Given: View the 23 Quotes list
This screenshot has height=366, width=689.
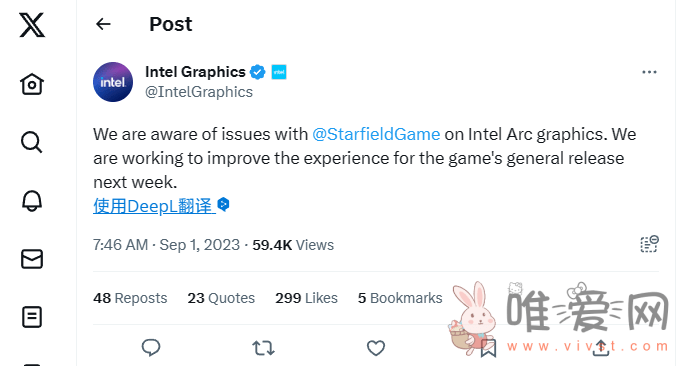Looking at the screenshot, I should [x=221, y=298].
